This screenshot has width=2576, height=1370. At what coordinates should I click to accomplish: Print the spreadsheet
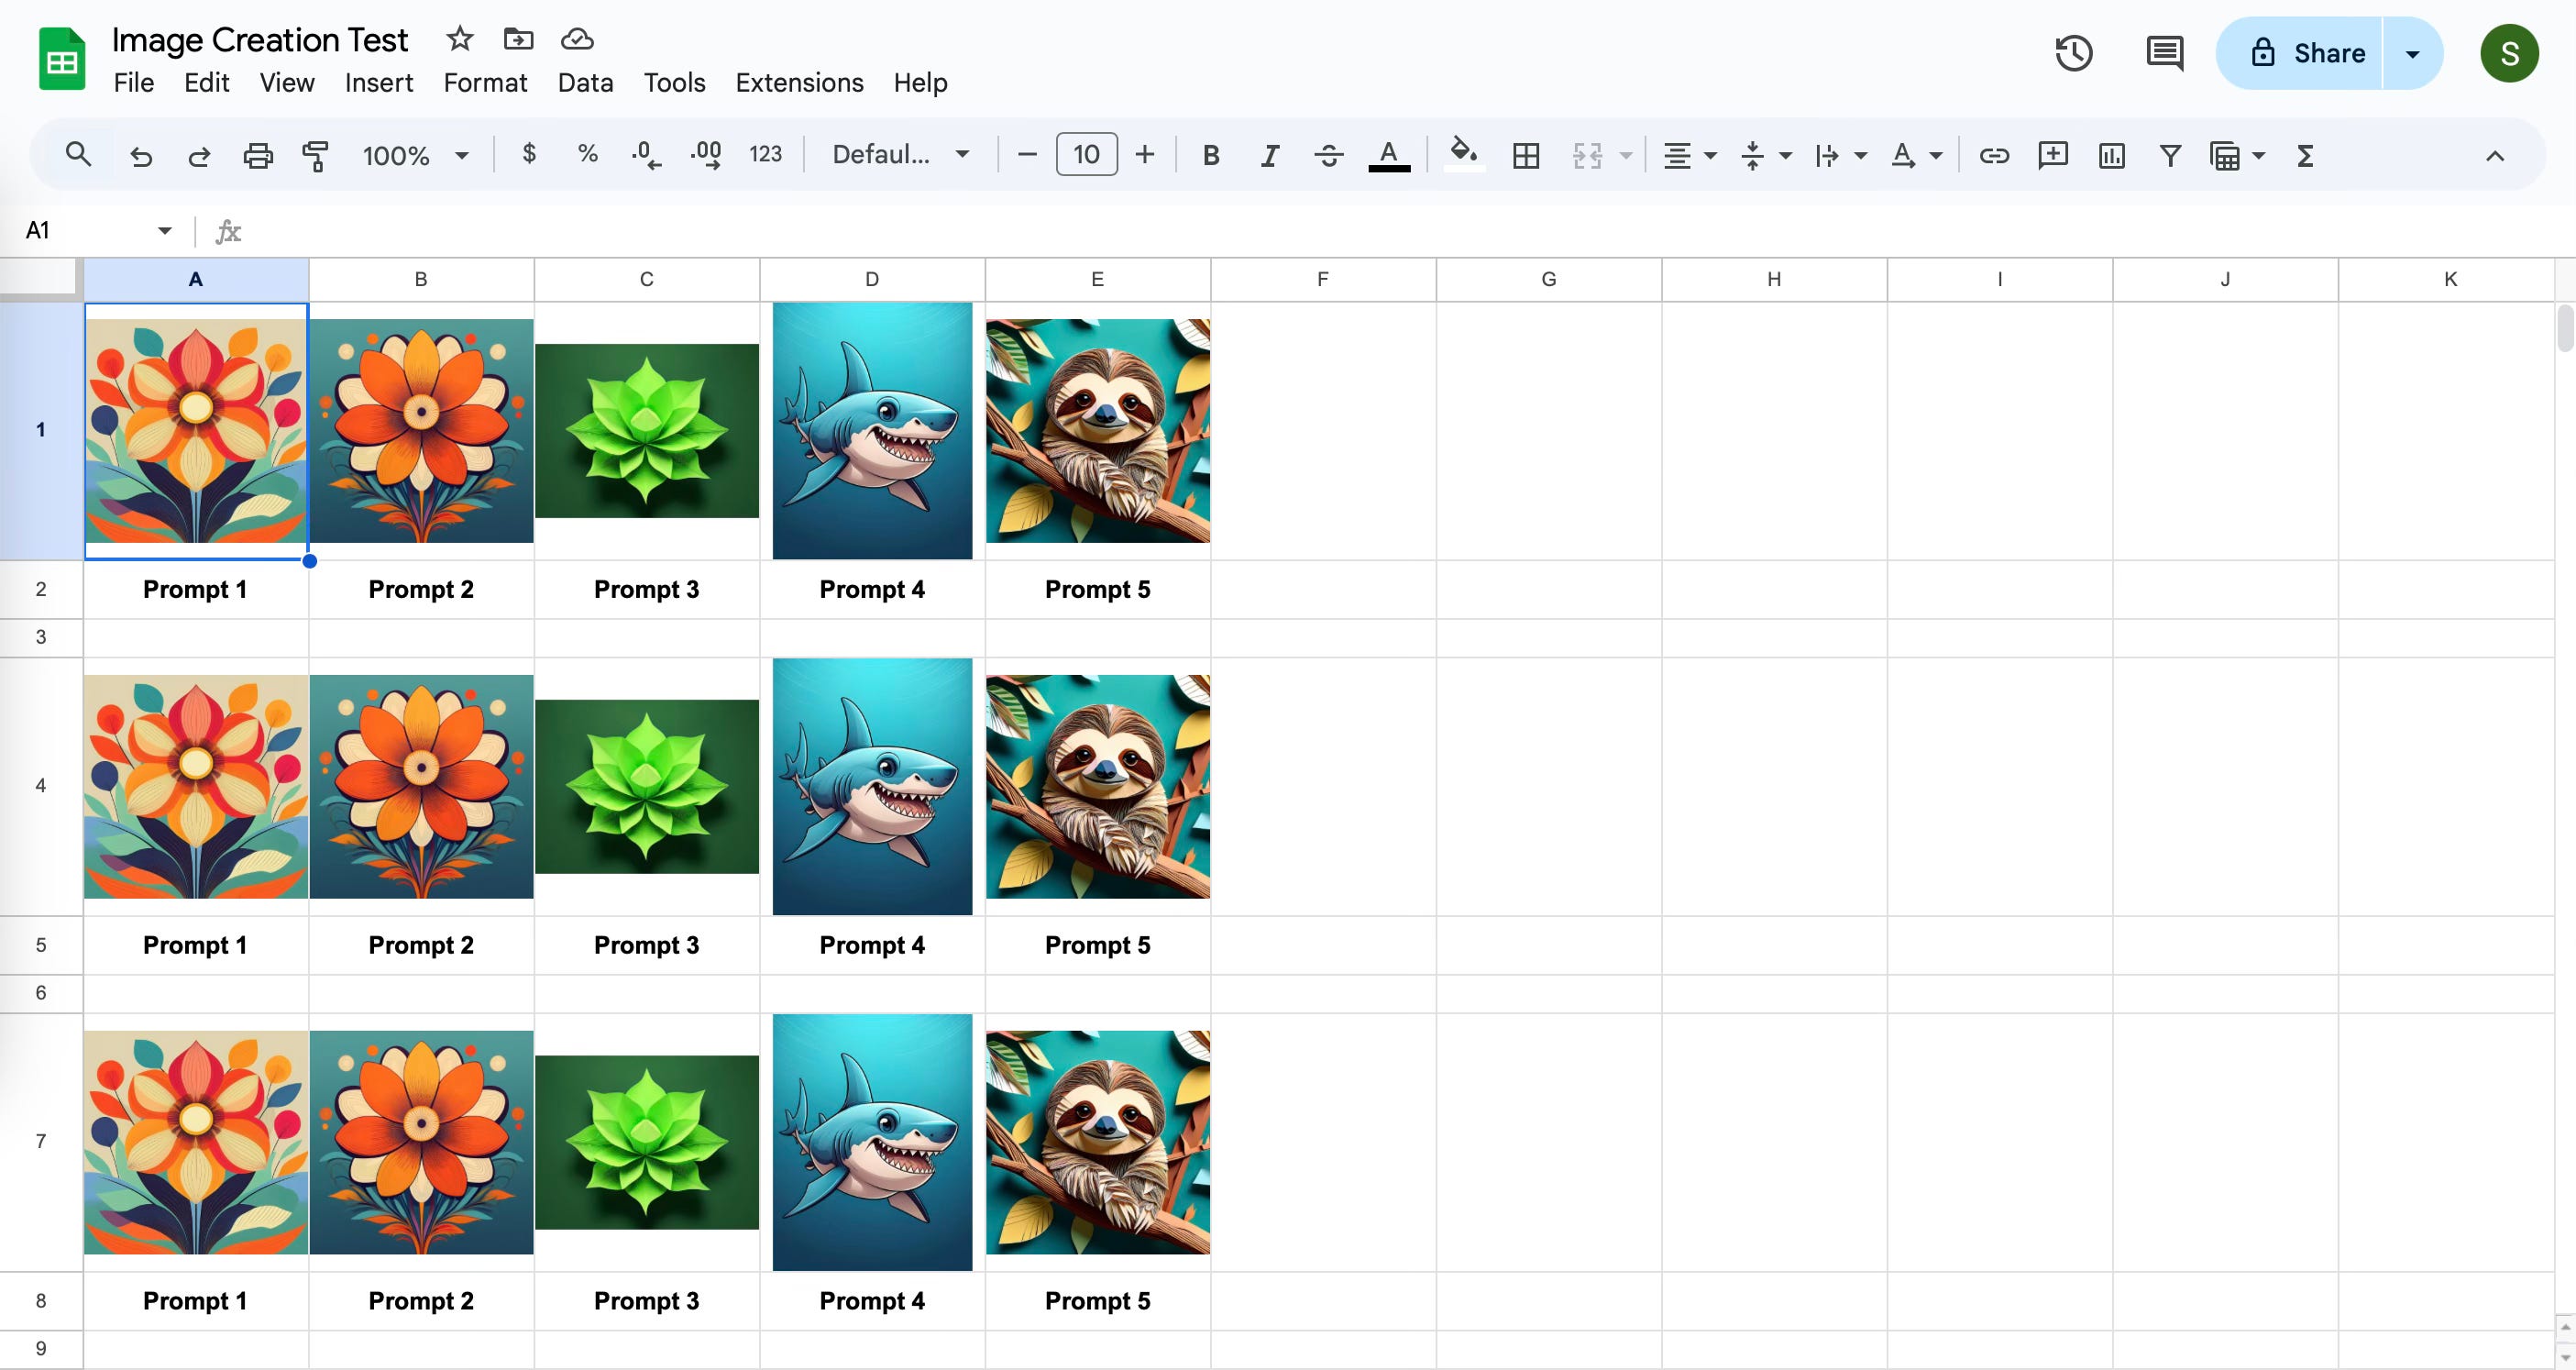pyautogui.click(x=258, y=155)
